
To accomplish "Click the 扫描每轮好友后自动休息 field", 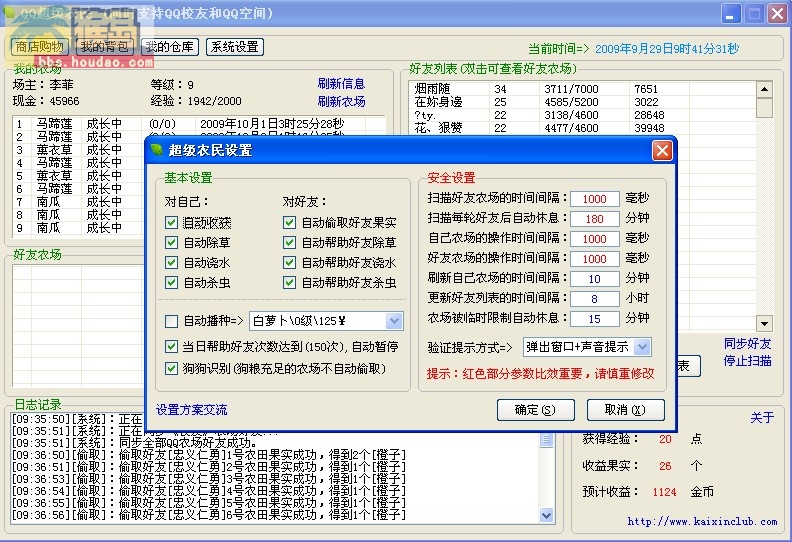I will 595,219.
